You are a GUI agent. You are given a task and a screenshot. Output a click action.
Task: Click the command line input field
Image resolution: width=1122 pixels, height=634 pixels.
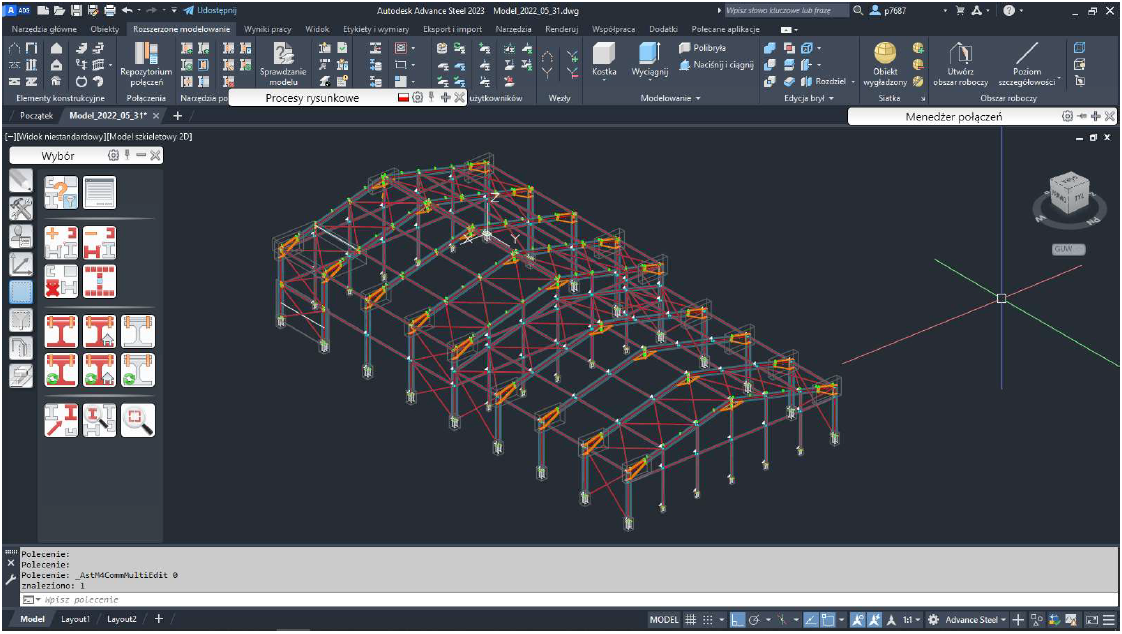click(x=300, y=600)
